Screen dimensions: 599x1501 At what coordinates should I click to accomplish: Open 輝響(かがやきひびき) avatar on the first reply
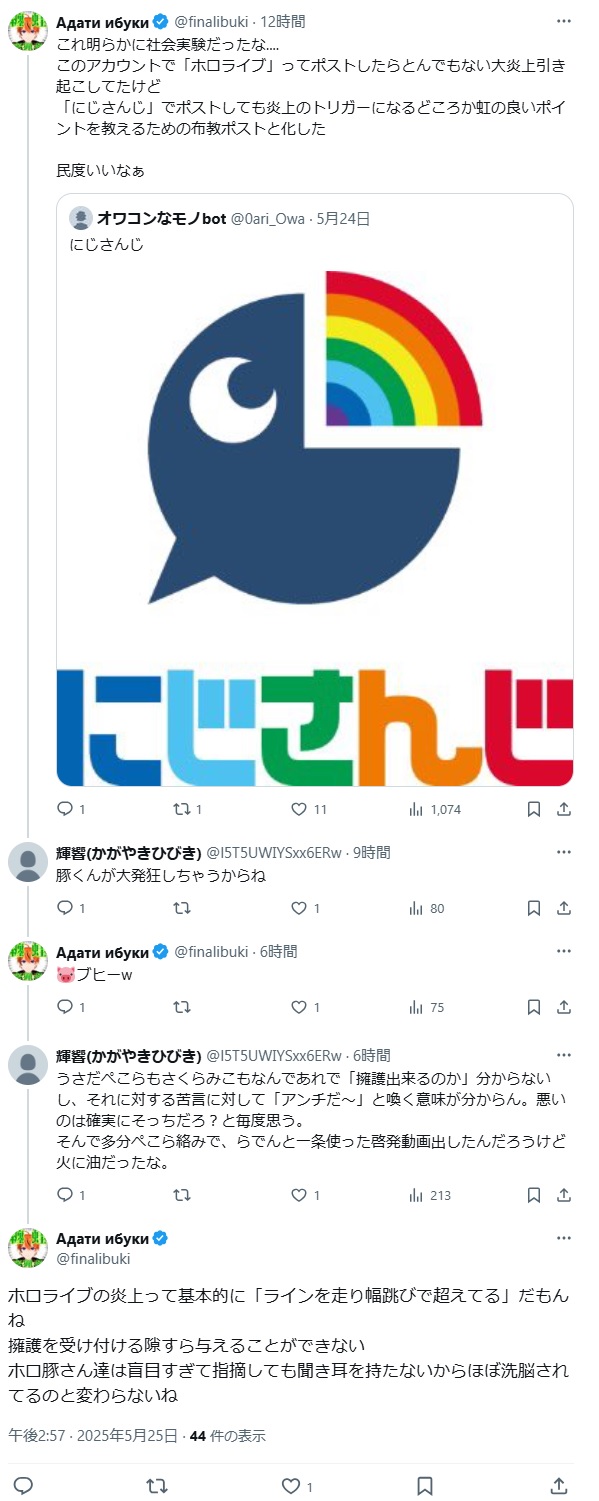click(28, 862)
